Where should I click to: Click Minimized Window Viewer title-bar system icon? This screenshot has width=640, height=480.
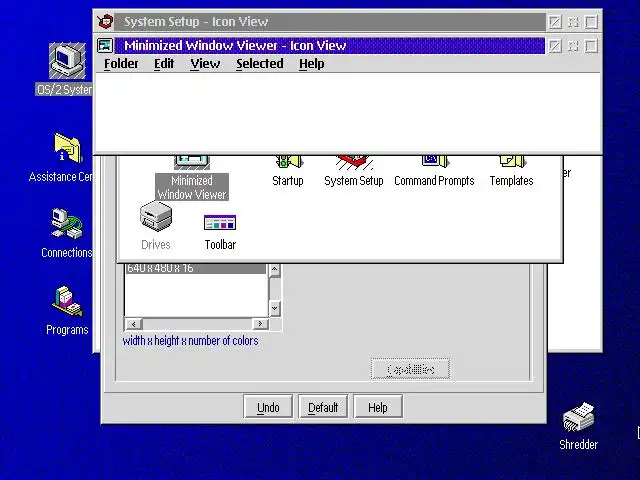(x=105, y=45)
